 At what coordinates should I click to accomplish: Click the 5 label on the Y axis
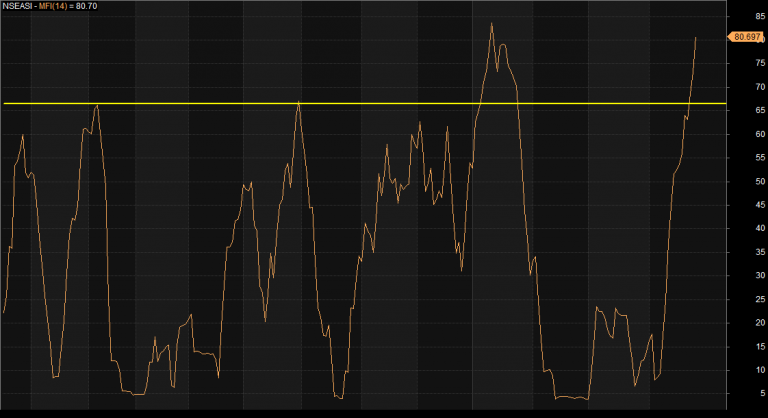click(x=763, y=393)
